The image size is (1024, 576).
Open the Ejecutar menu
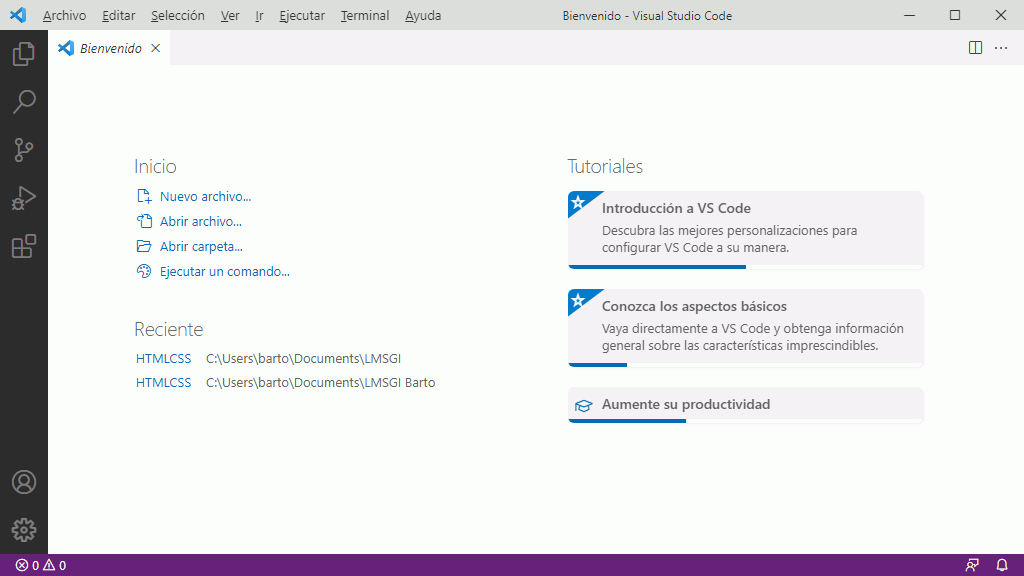302,15
